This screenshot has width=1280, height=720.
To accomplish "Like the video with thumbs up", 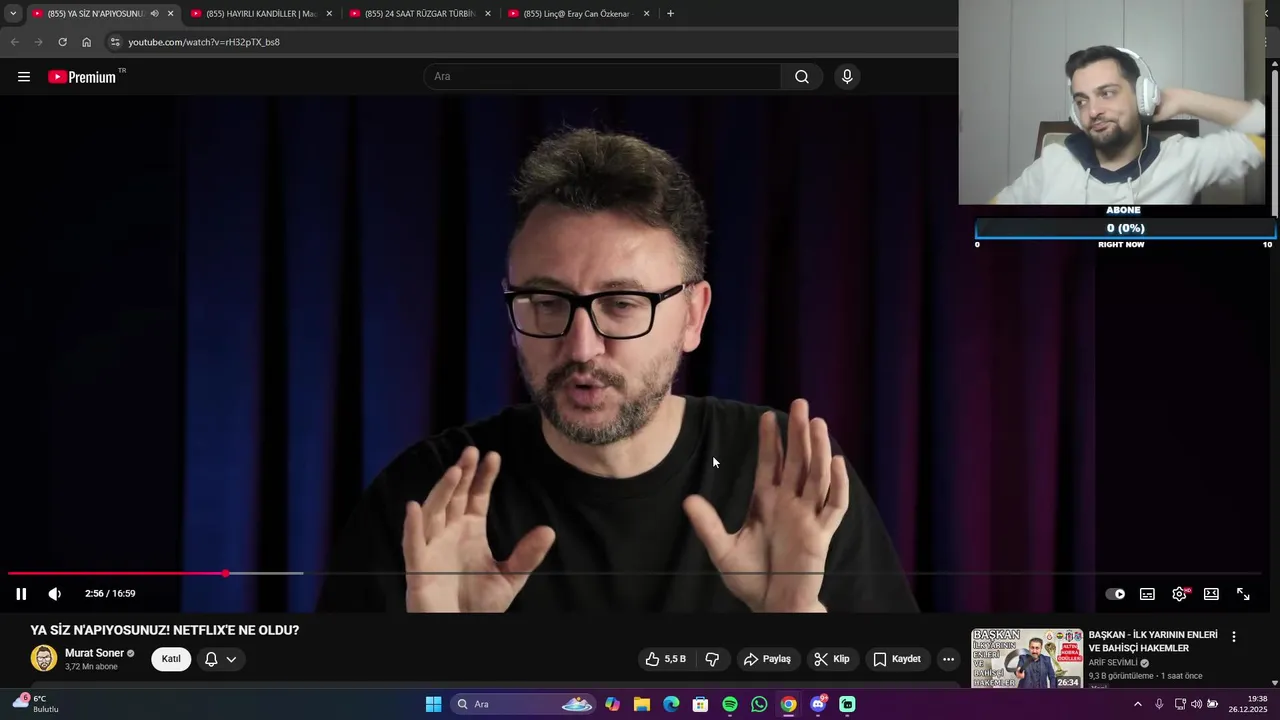I will pyautogui.click(x=666, y=659).
